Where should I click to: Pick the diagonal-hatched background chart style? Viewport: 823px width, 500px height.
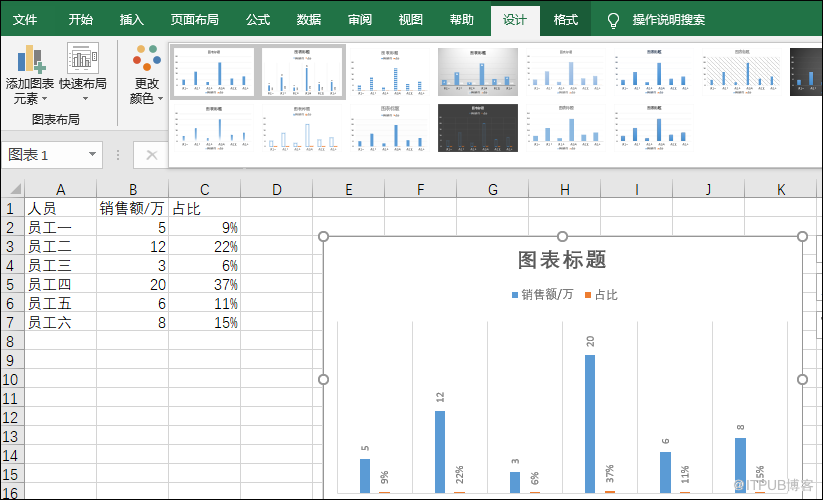coord(741,73)
